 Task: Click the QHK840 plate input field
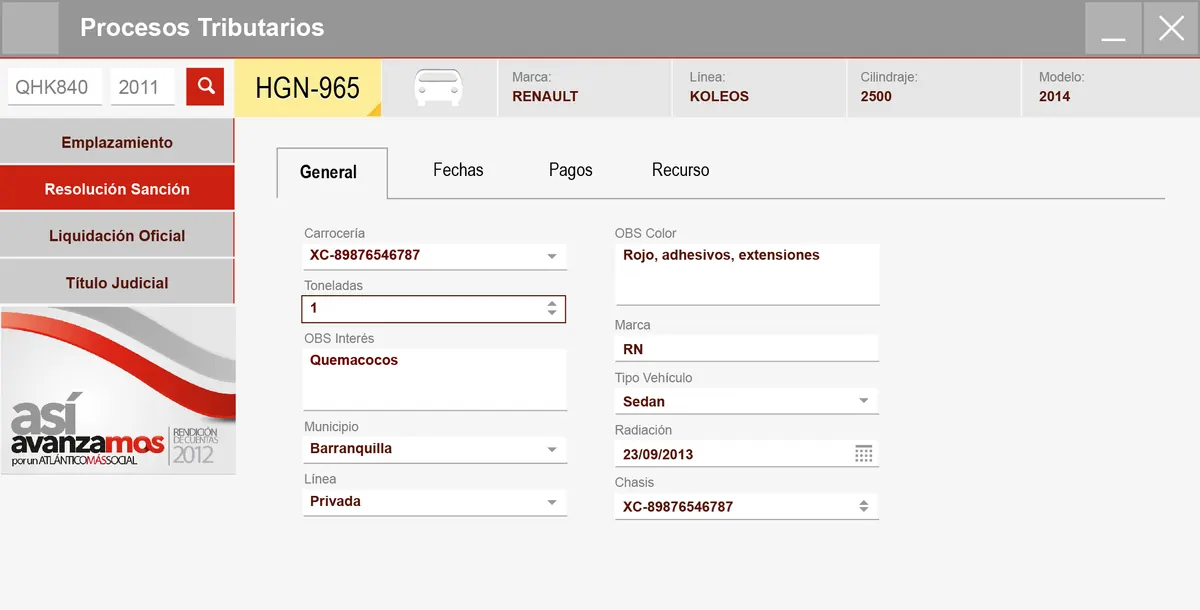point(55,87)
